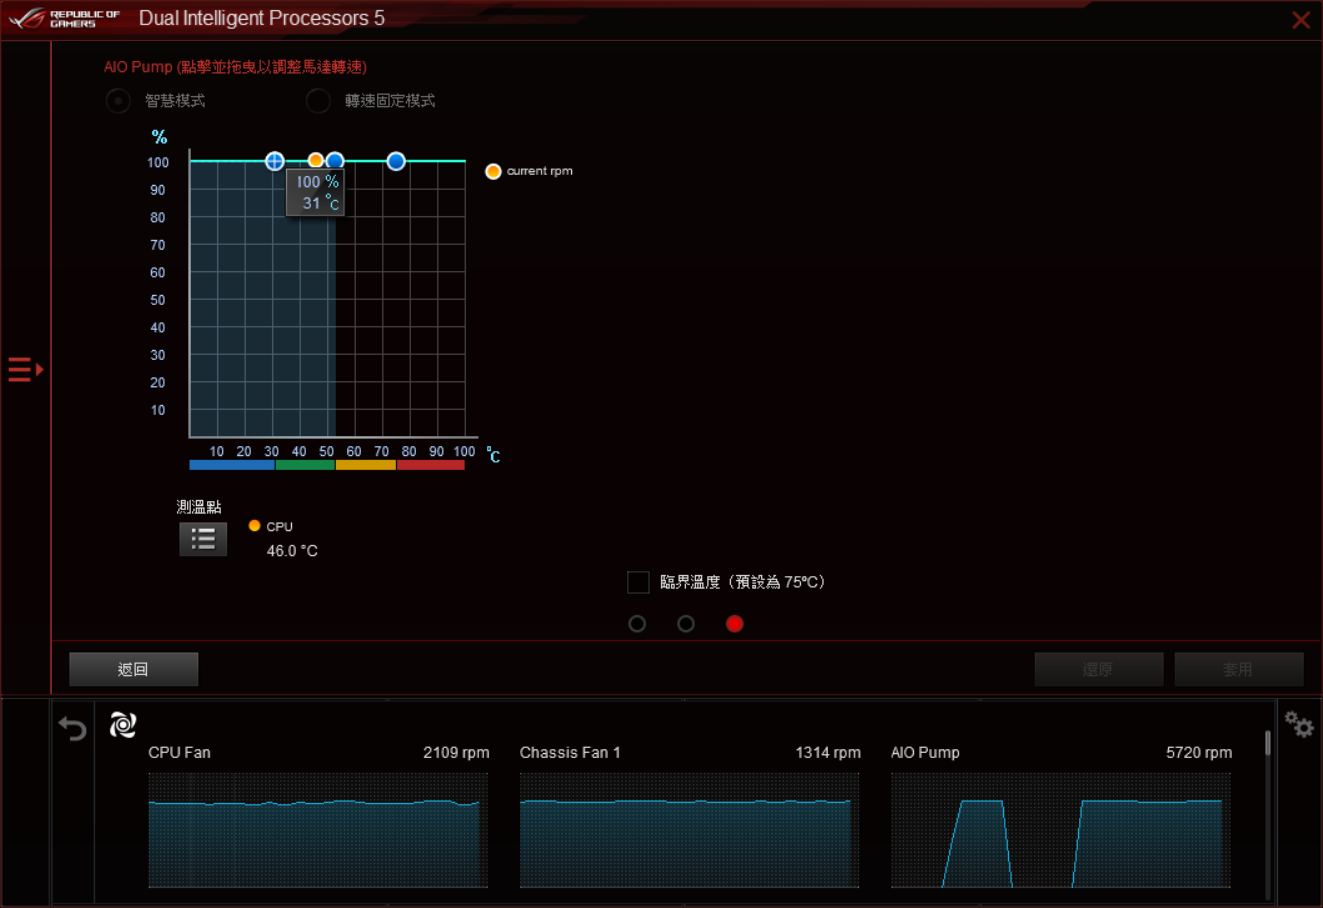Image resolution: width=1323 pixels, height=908 pixels.
Task: Click the blue curve point near 75°C
Action: 396,161
